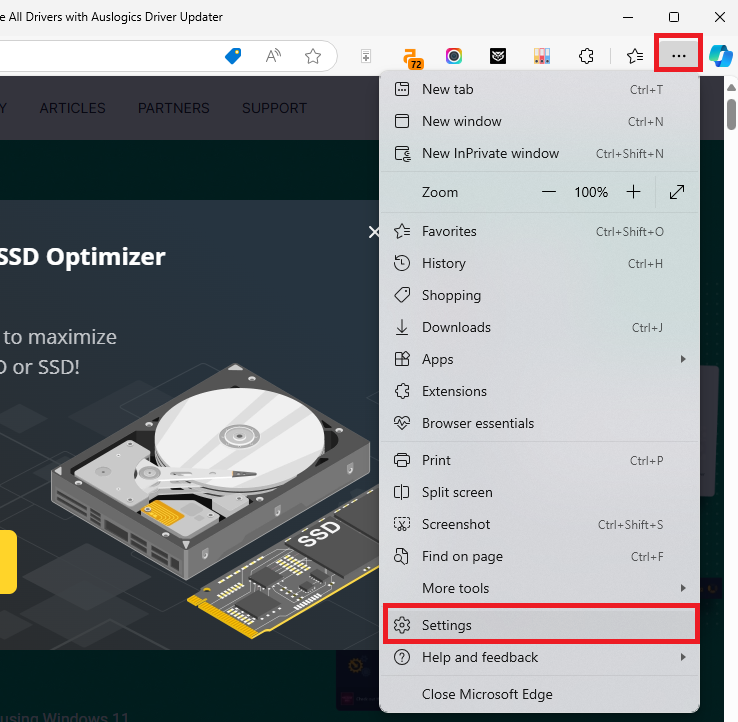Expand the Apps submenu
This screenshot has height=722, width=738.
(x=539, y=360)
